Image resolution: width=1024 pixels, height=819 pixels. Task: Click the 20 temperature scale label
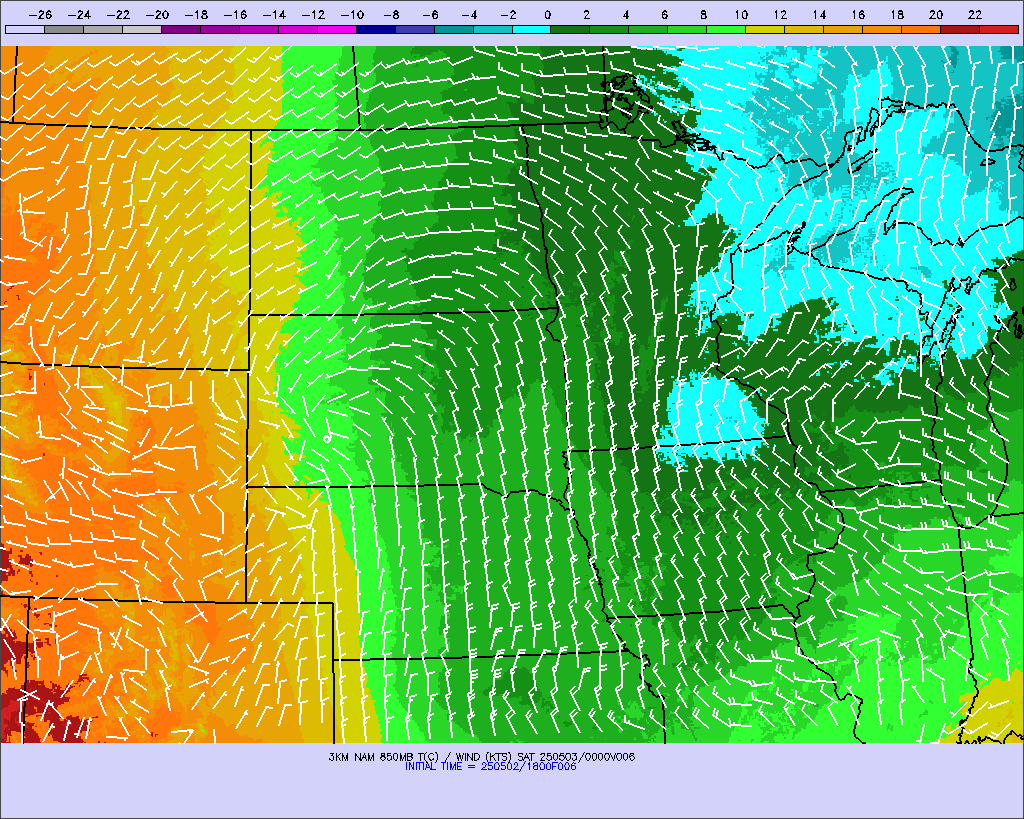click(x=936, y=14)
